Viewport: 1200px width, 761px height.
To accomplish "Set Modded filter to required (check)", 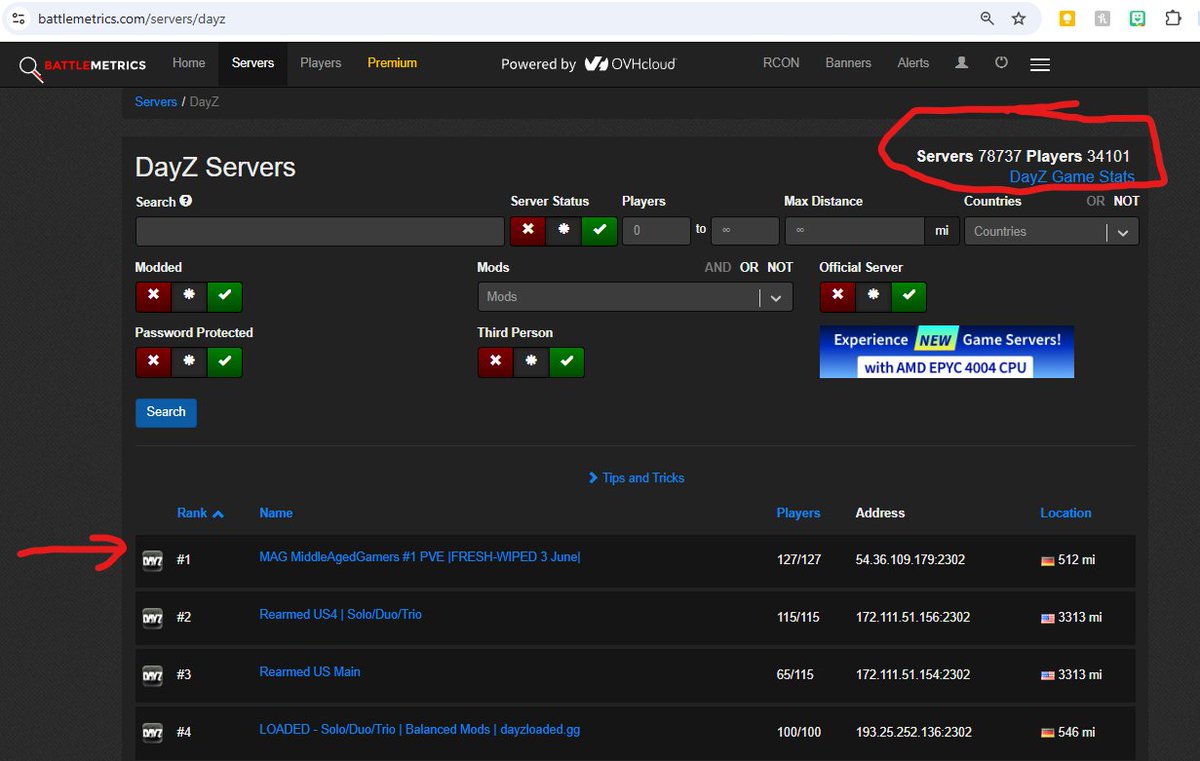I will click(225, 296).
